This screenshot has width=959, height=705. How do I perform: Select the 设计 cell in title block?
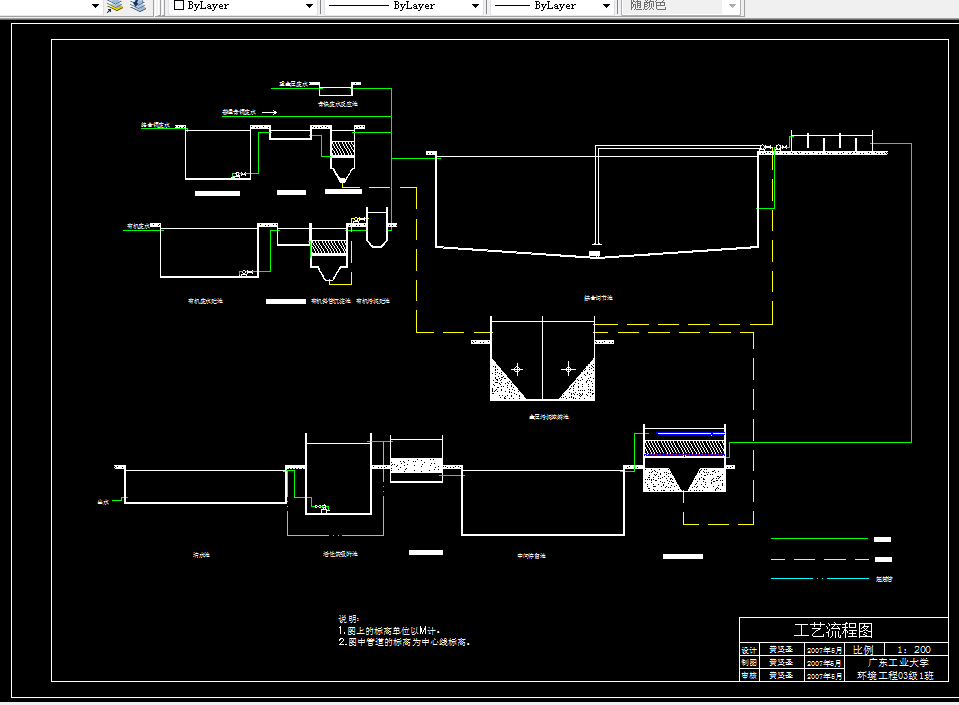point(749,650)
